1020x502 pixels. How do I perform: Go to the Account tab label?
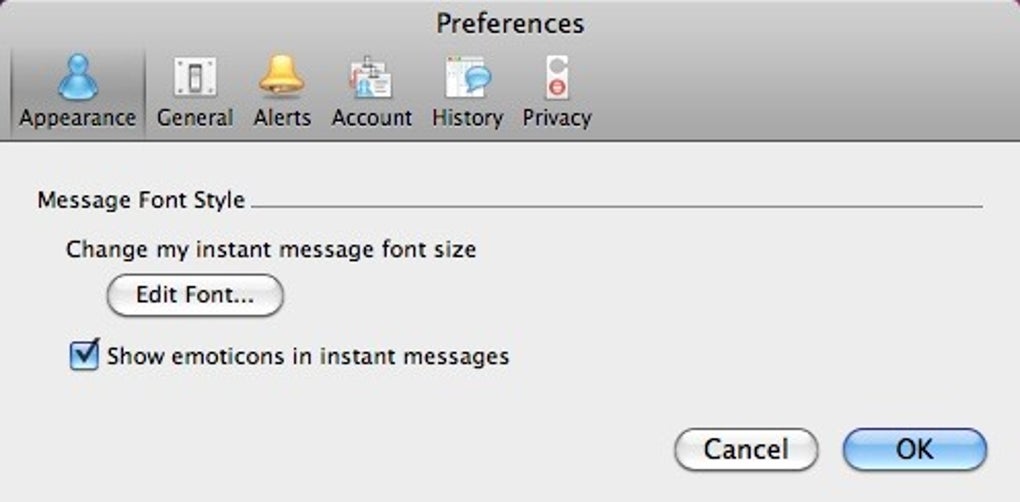click(x=371, y=118)
